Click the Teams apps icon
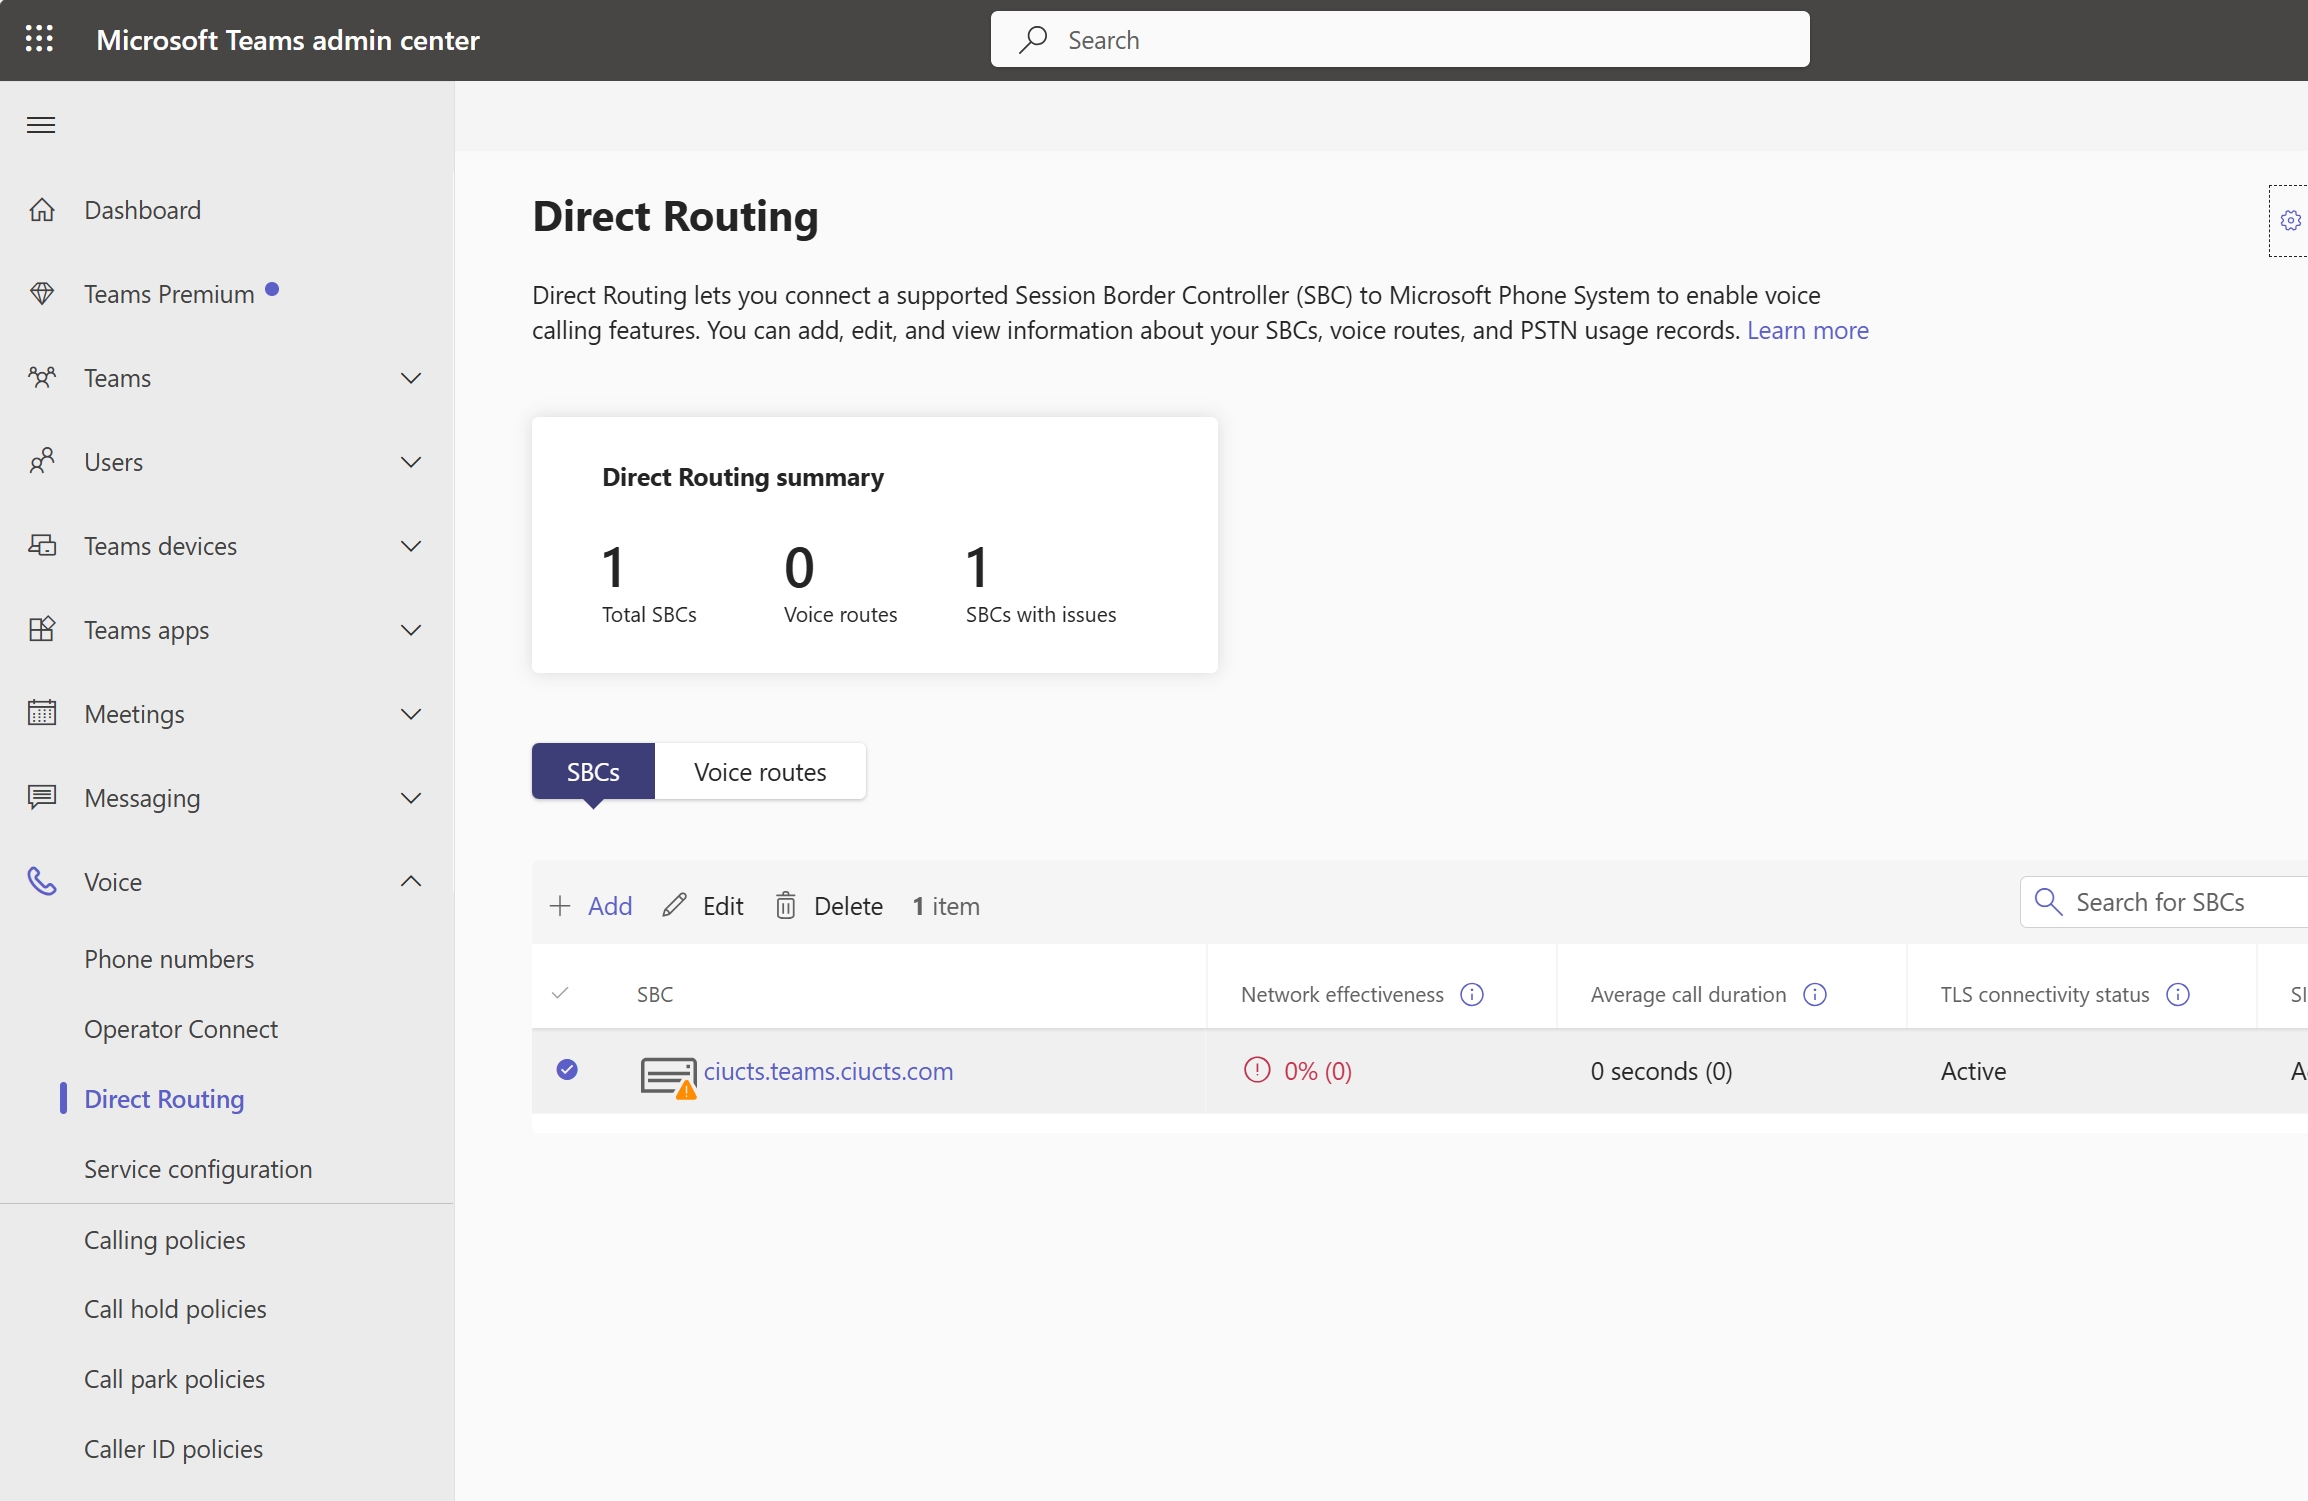Viewport: 2308px width, 1501px height. [42, 630]
